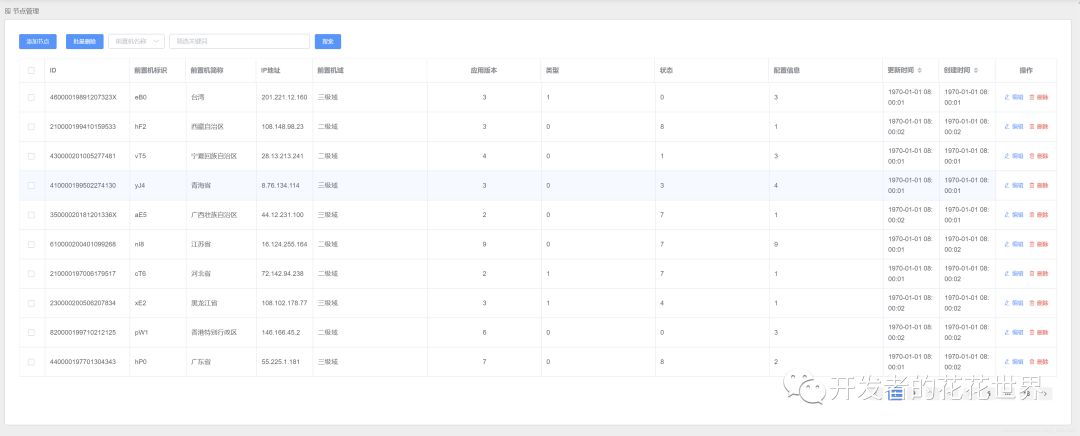The height and width of the screenshot is (436, 1080).
Task: Click IP address 108.148.98.23
Action: [x=282, y=127]
